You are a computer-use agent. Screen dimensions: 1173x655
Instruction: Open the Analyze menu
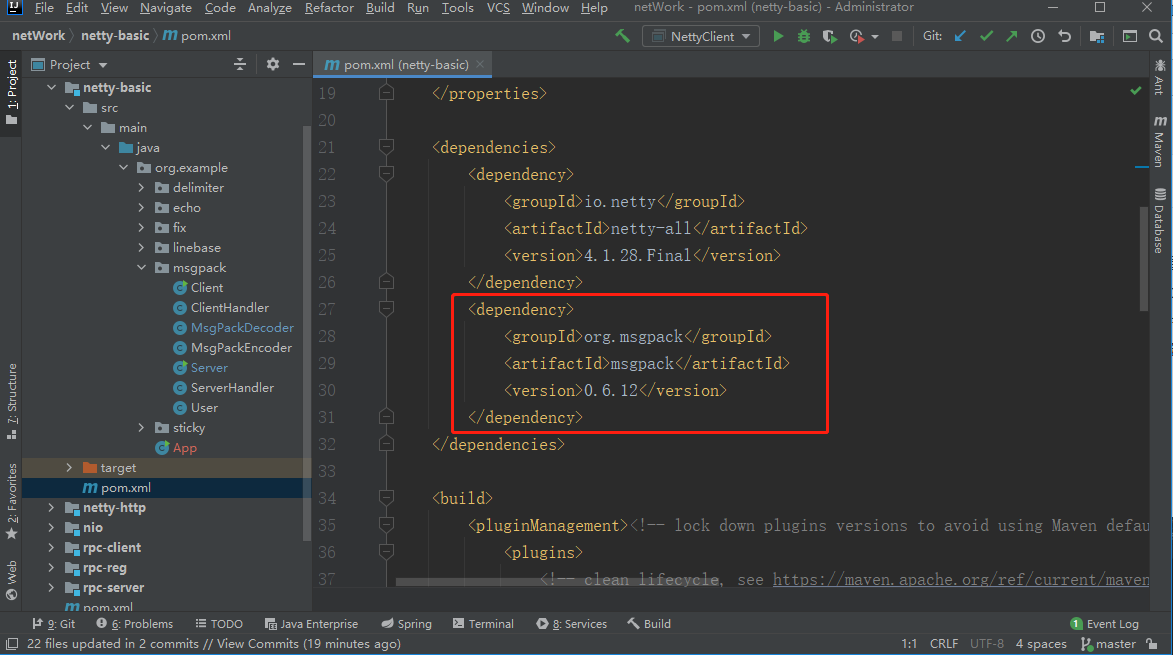270,7
